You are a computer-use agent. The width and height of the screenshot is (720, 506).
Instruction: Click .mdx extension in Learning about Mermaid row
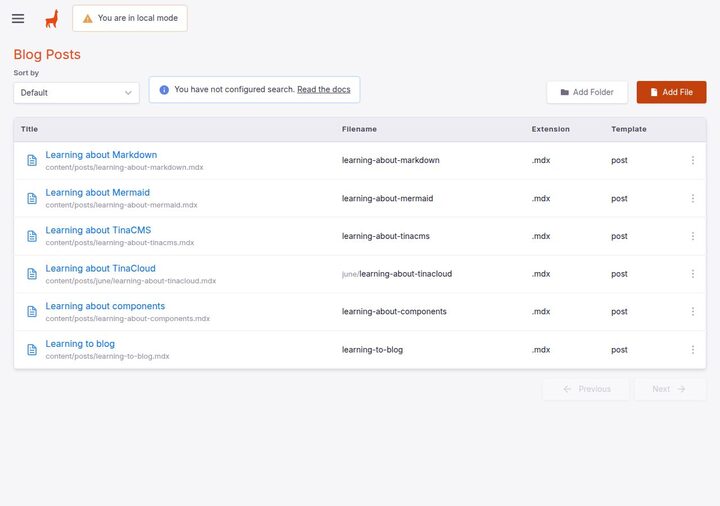541,198
